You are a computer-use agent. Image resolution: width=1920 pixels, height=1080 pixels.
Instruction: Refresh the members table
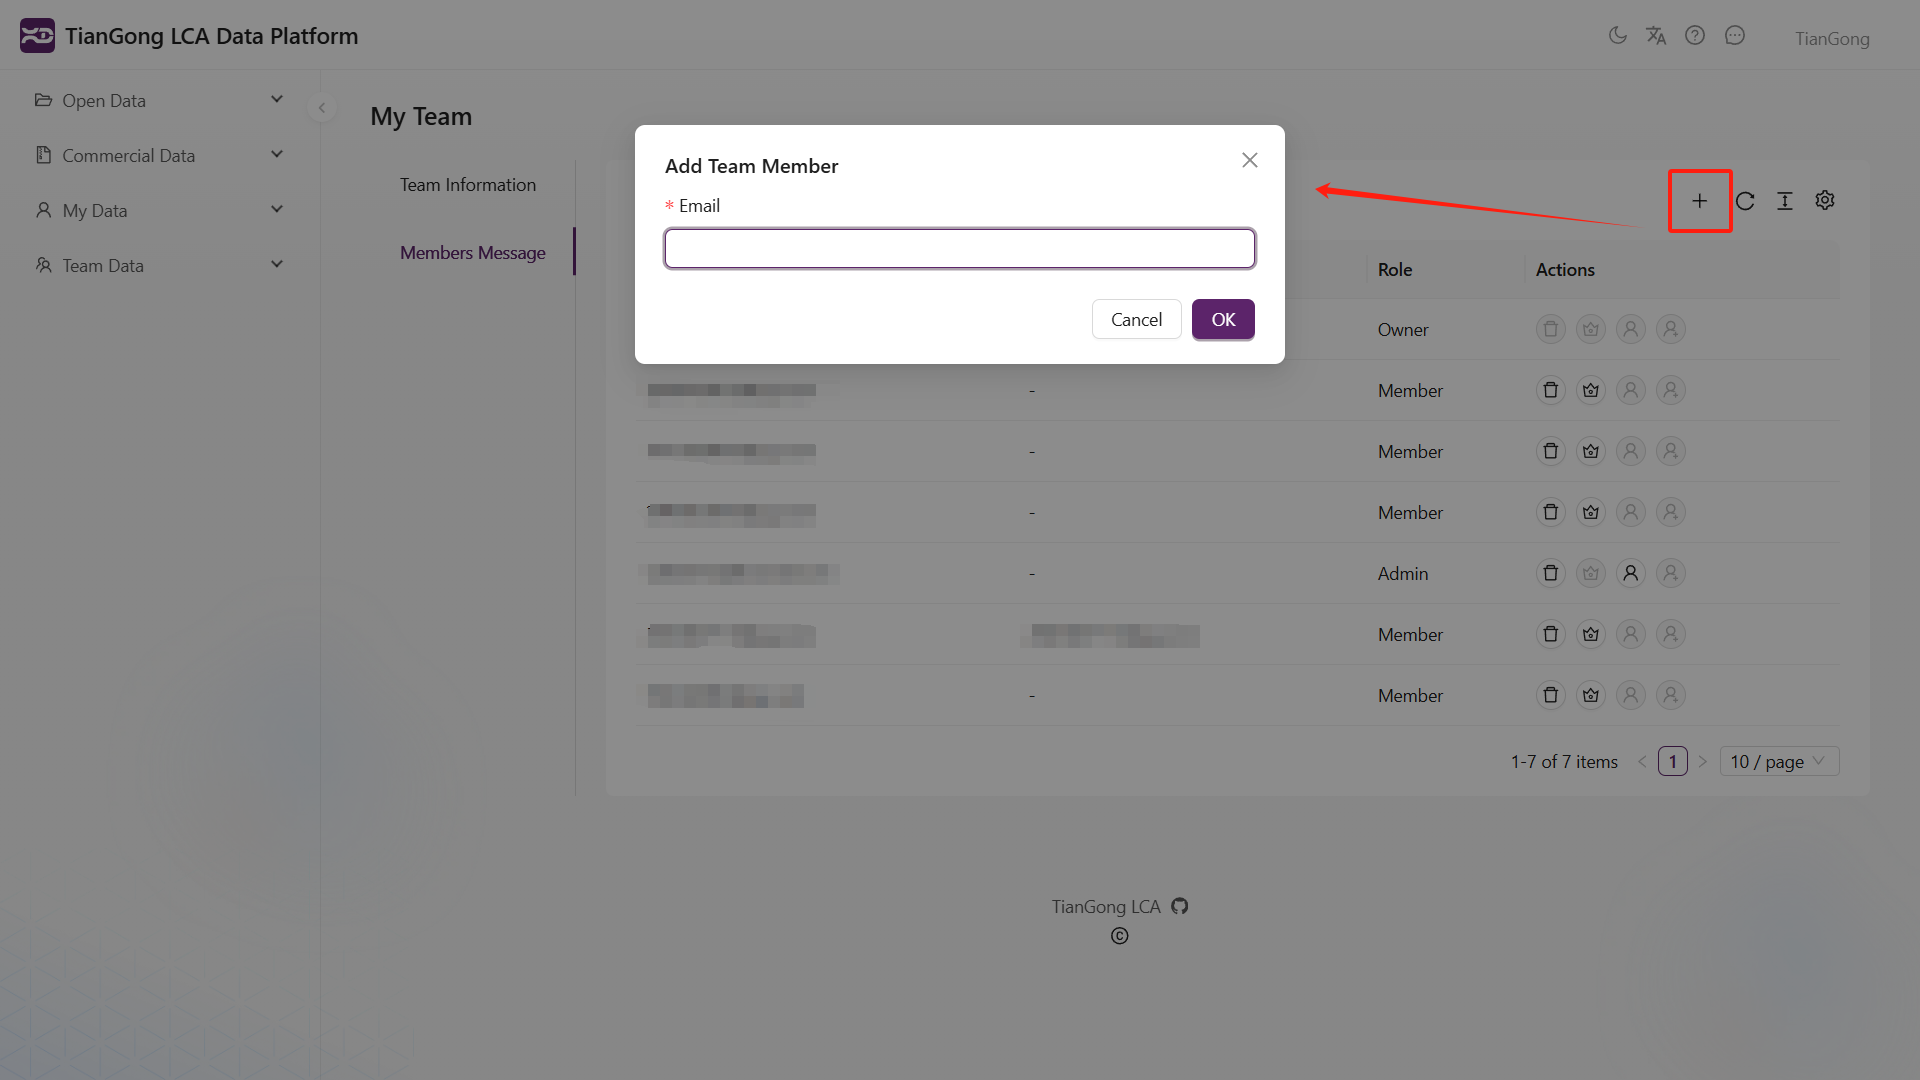click(1744, 200)
